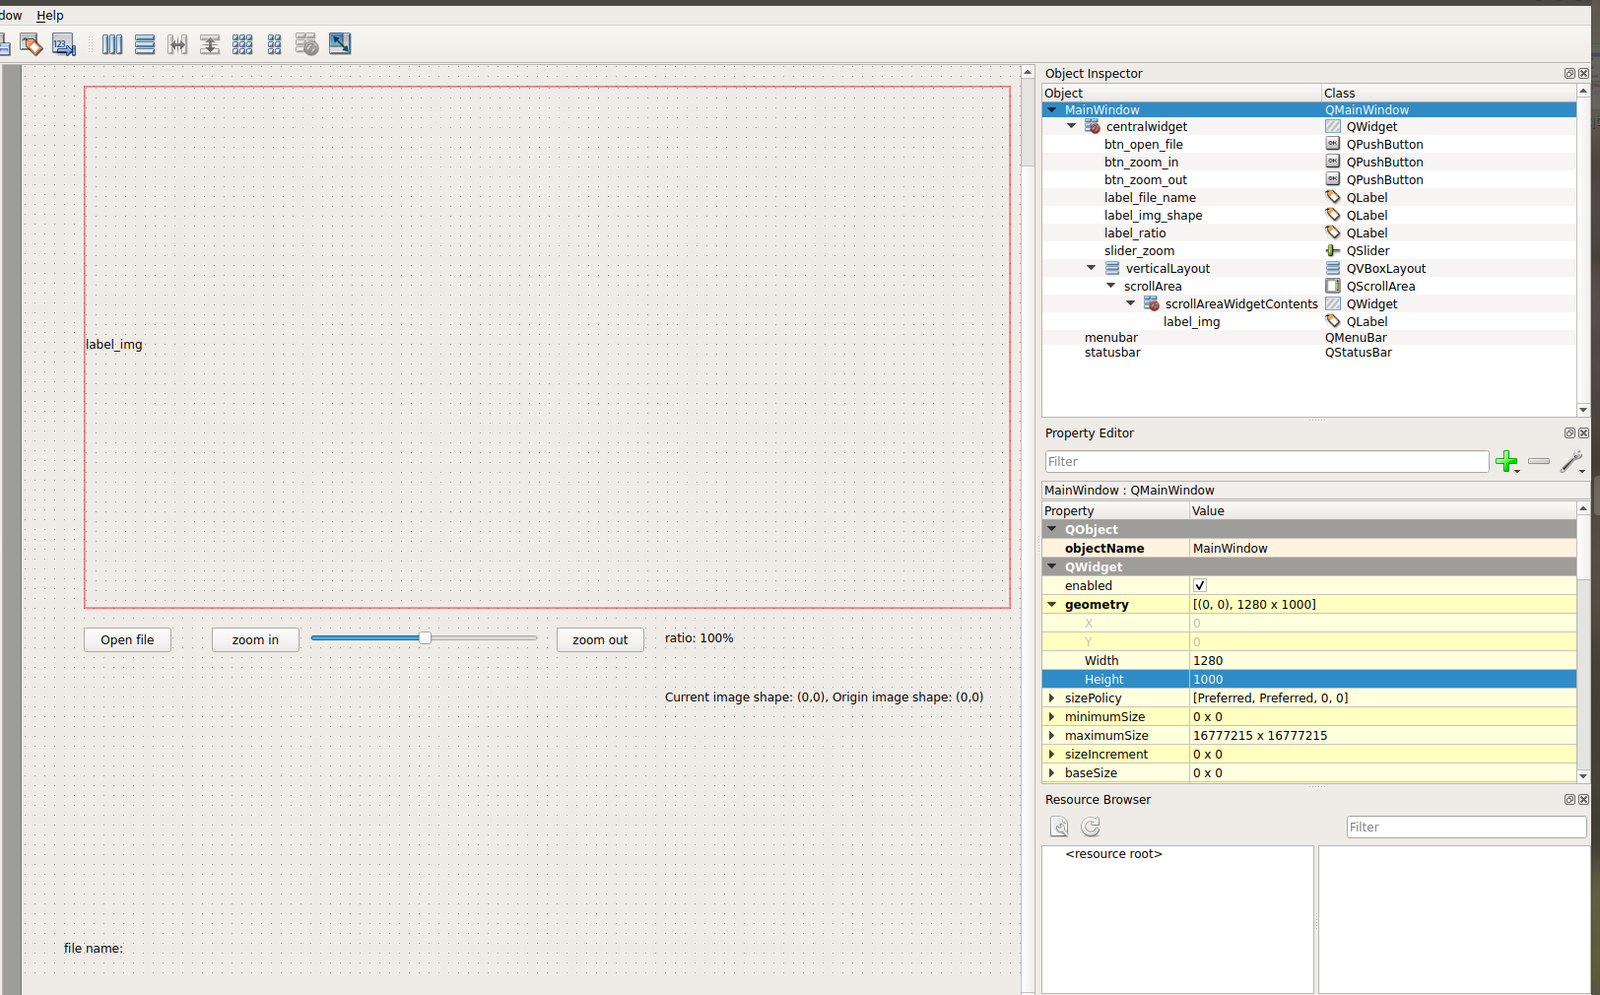
Task: Click the Open file button
Action: (127, 640)
